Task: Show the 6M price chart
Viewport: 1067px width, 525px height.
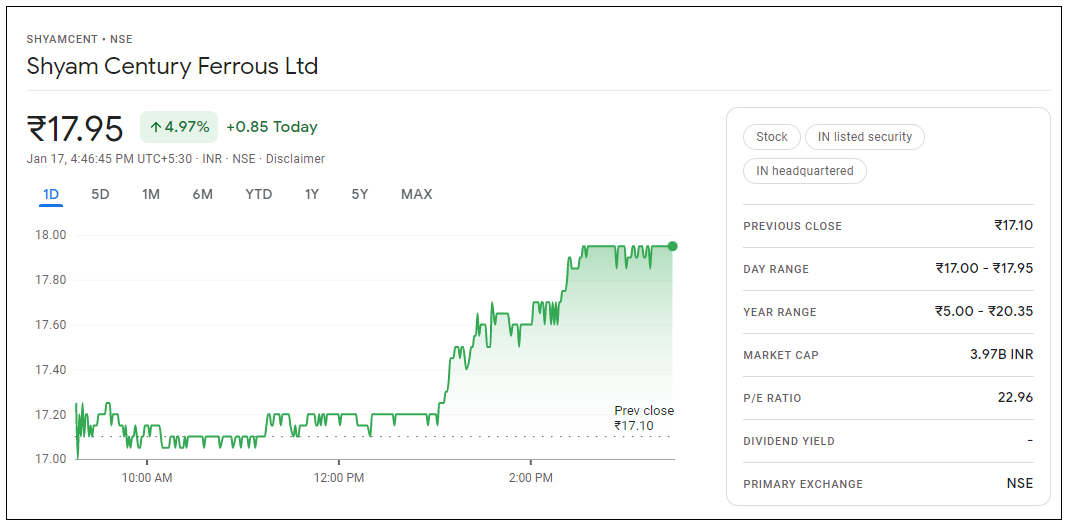Action: click(203, 194)
